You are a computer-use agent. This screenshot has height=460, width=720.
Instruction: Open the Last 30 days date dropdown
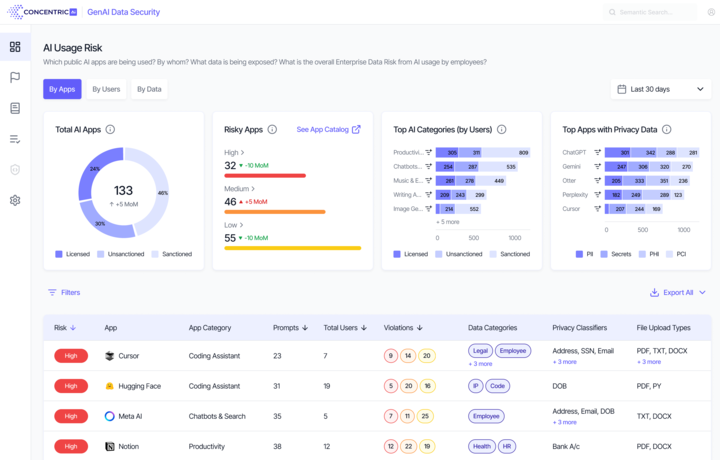(x=661, y=89)
